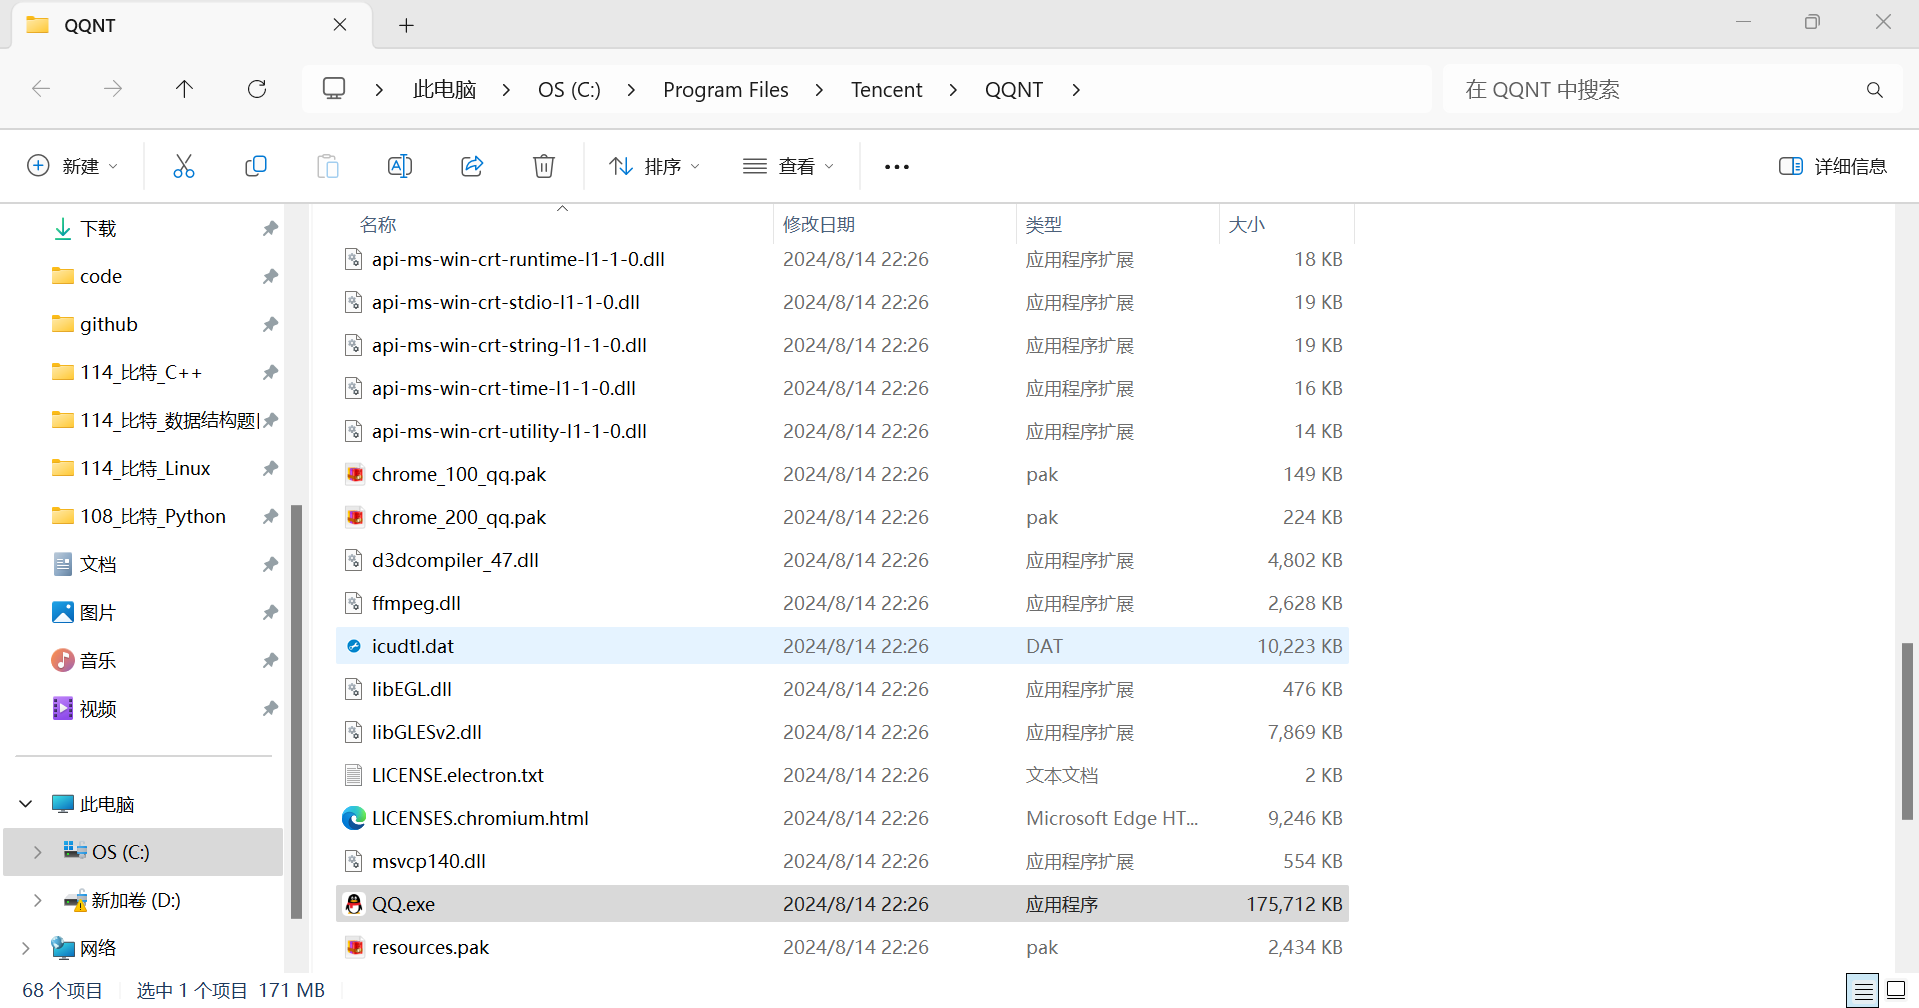Select LICENSE.electron.txt file
The height and width of the screenshot is (1008, 1919).
[x=458, y=775]
